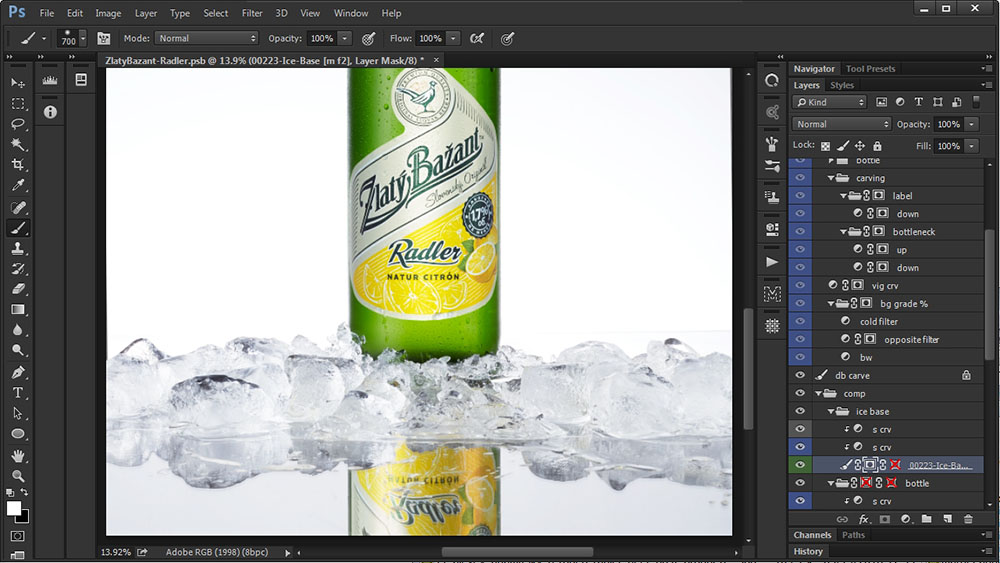Select the Gradient tool

[18, 309]
